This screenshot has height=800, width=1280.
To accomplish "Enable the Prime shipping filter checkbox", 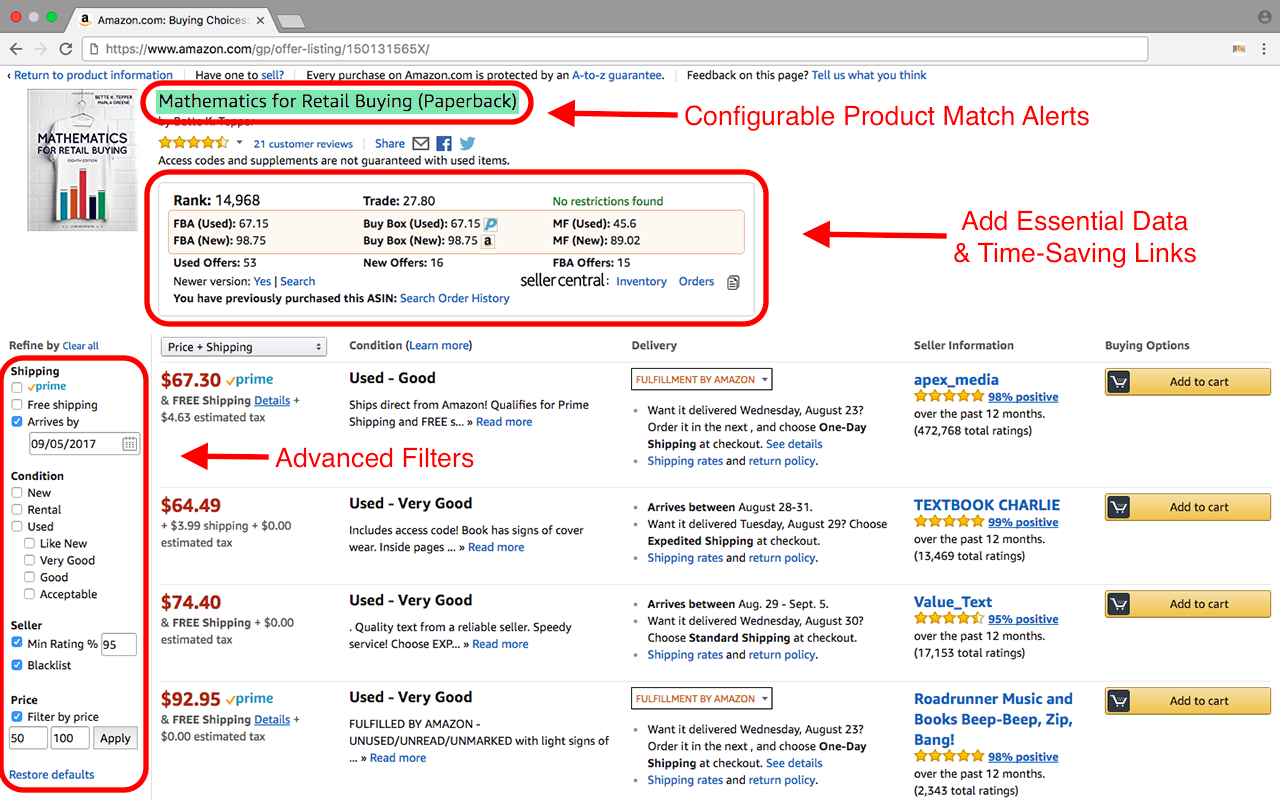I will point(17,387).
